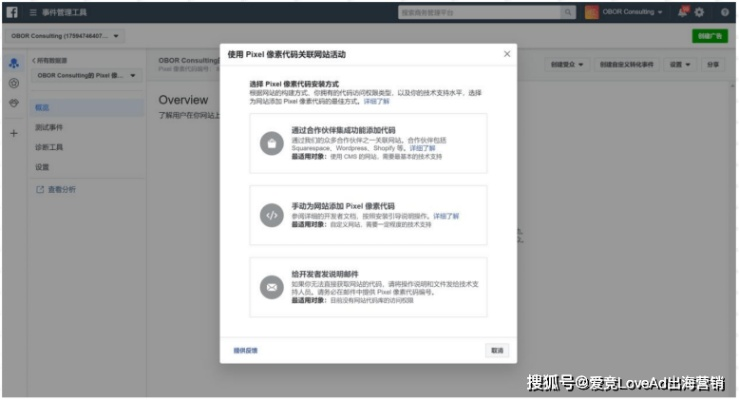The width and height of the screenshot is (739, 400).
Task: Open the 设置 dropdown in top right toolbar
Action: click(680, 65)
